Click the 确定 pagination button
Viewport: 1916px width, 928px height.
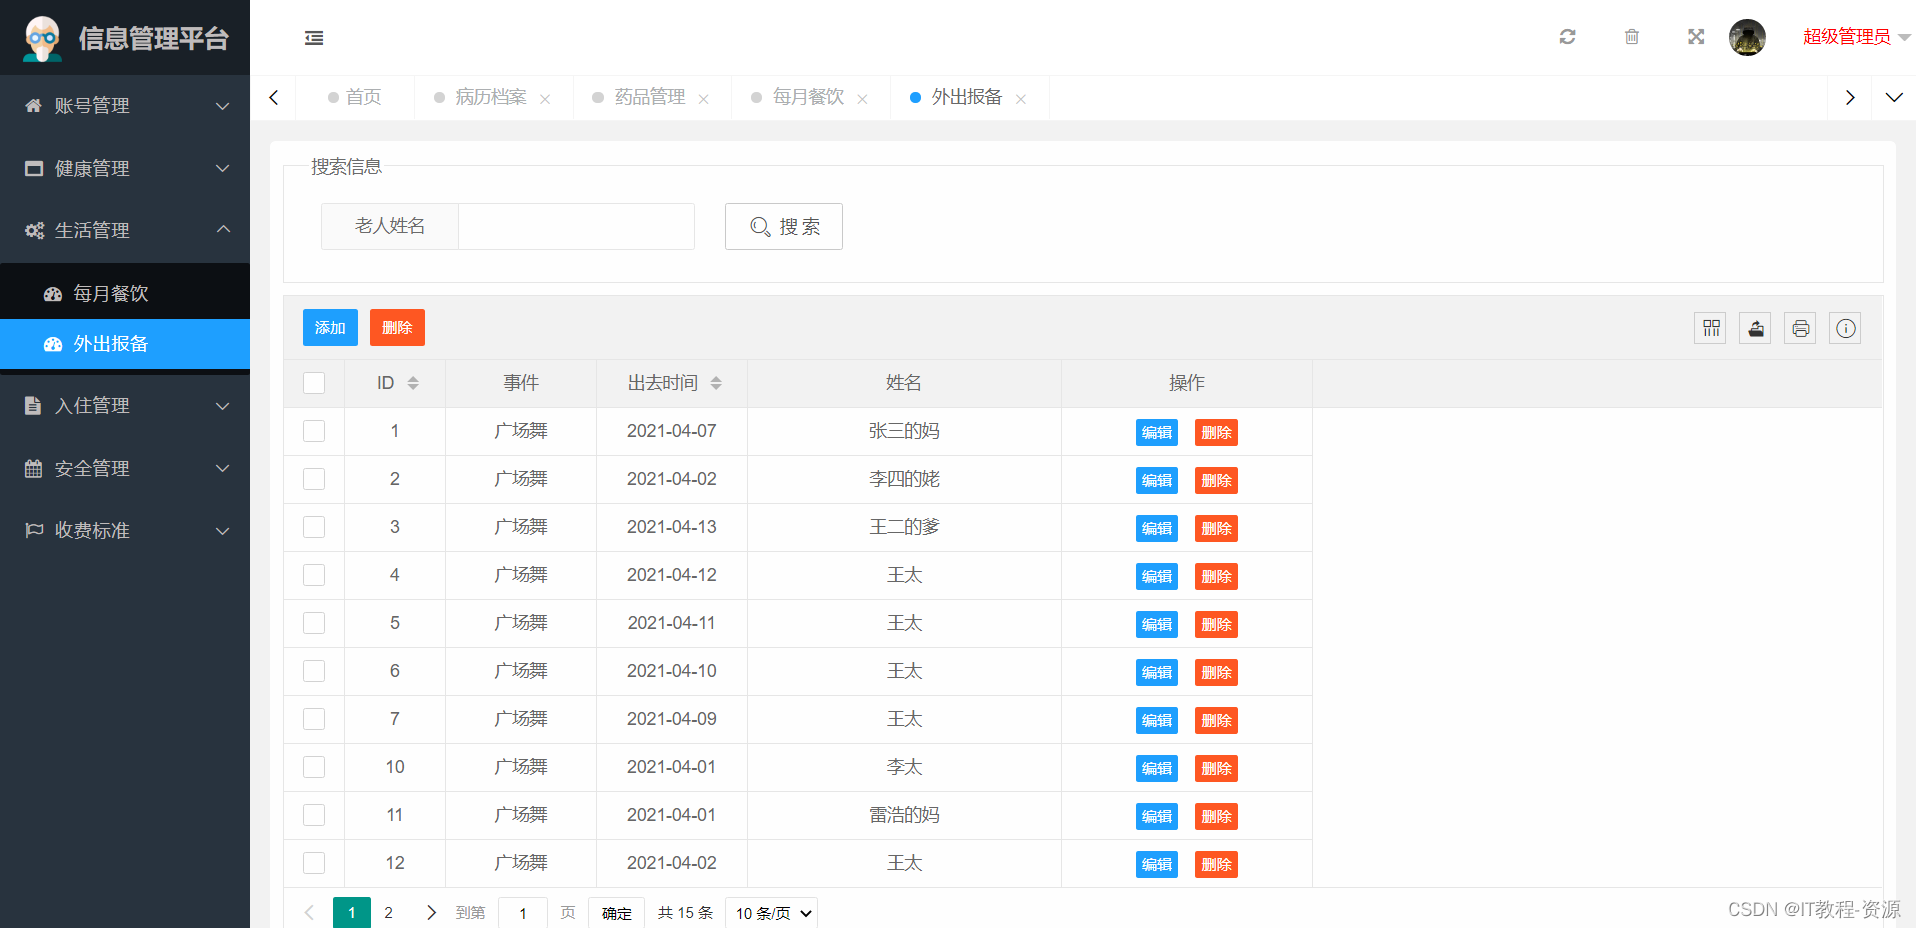(617, 912)
